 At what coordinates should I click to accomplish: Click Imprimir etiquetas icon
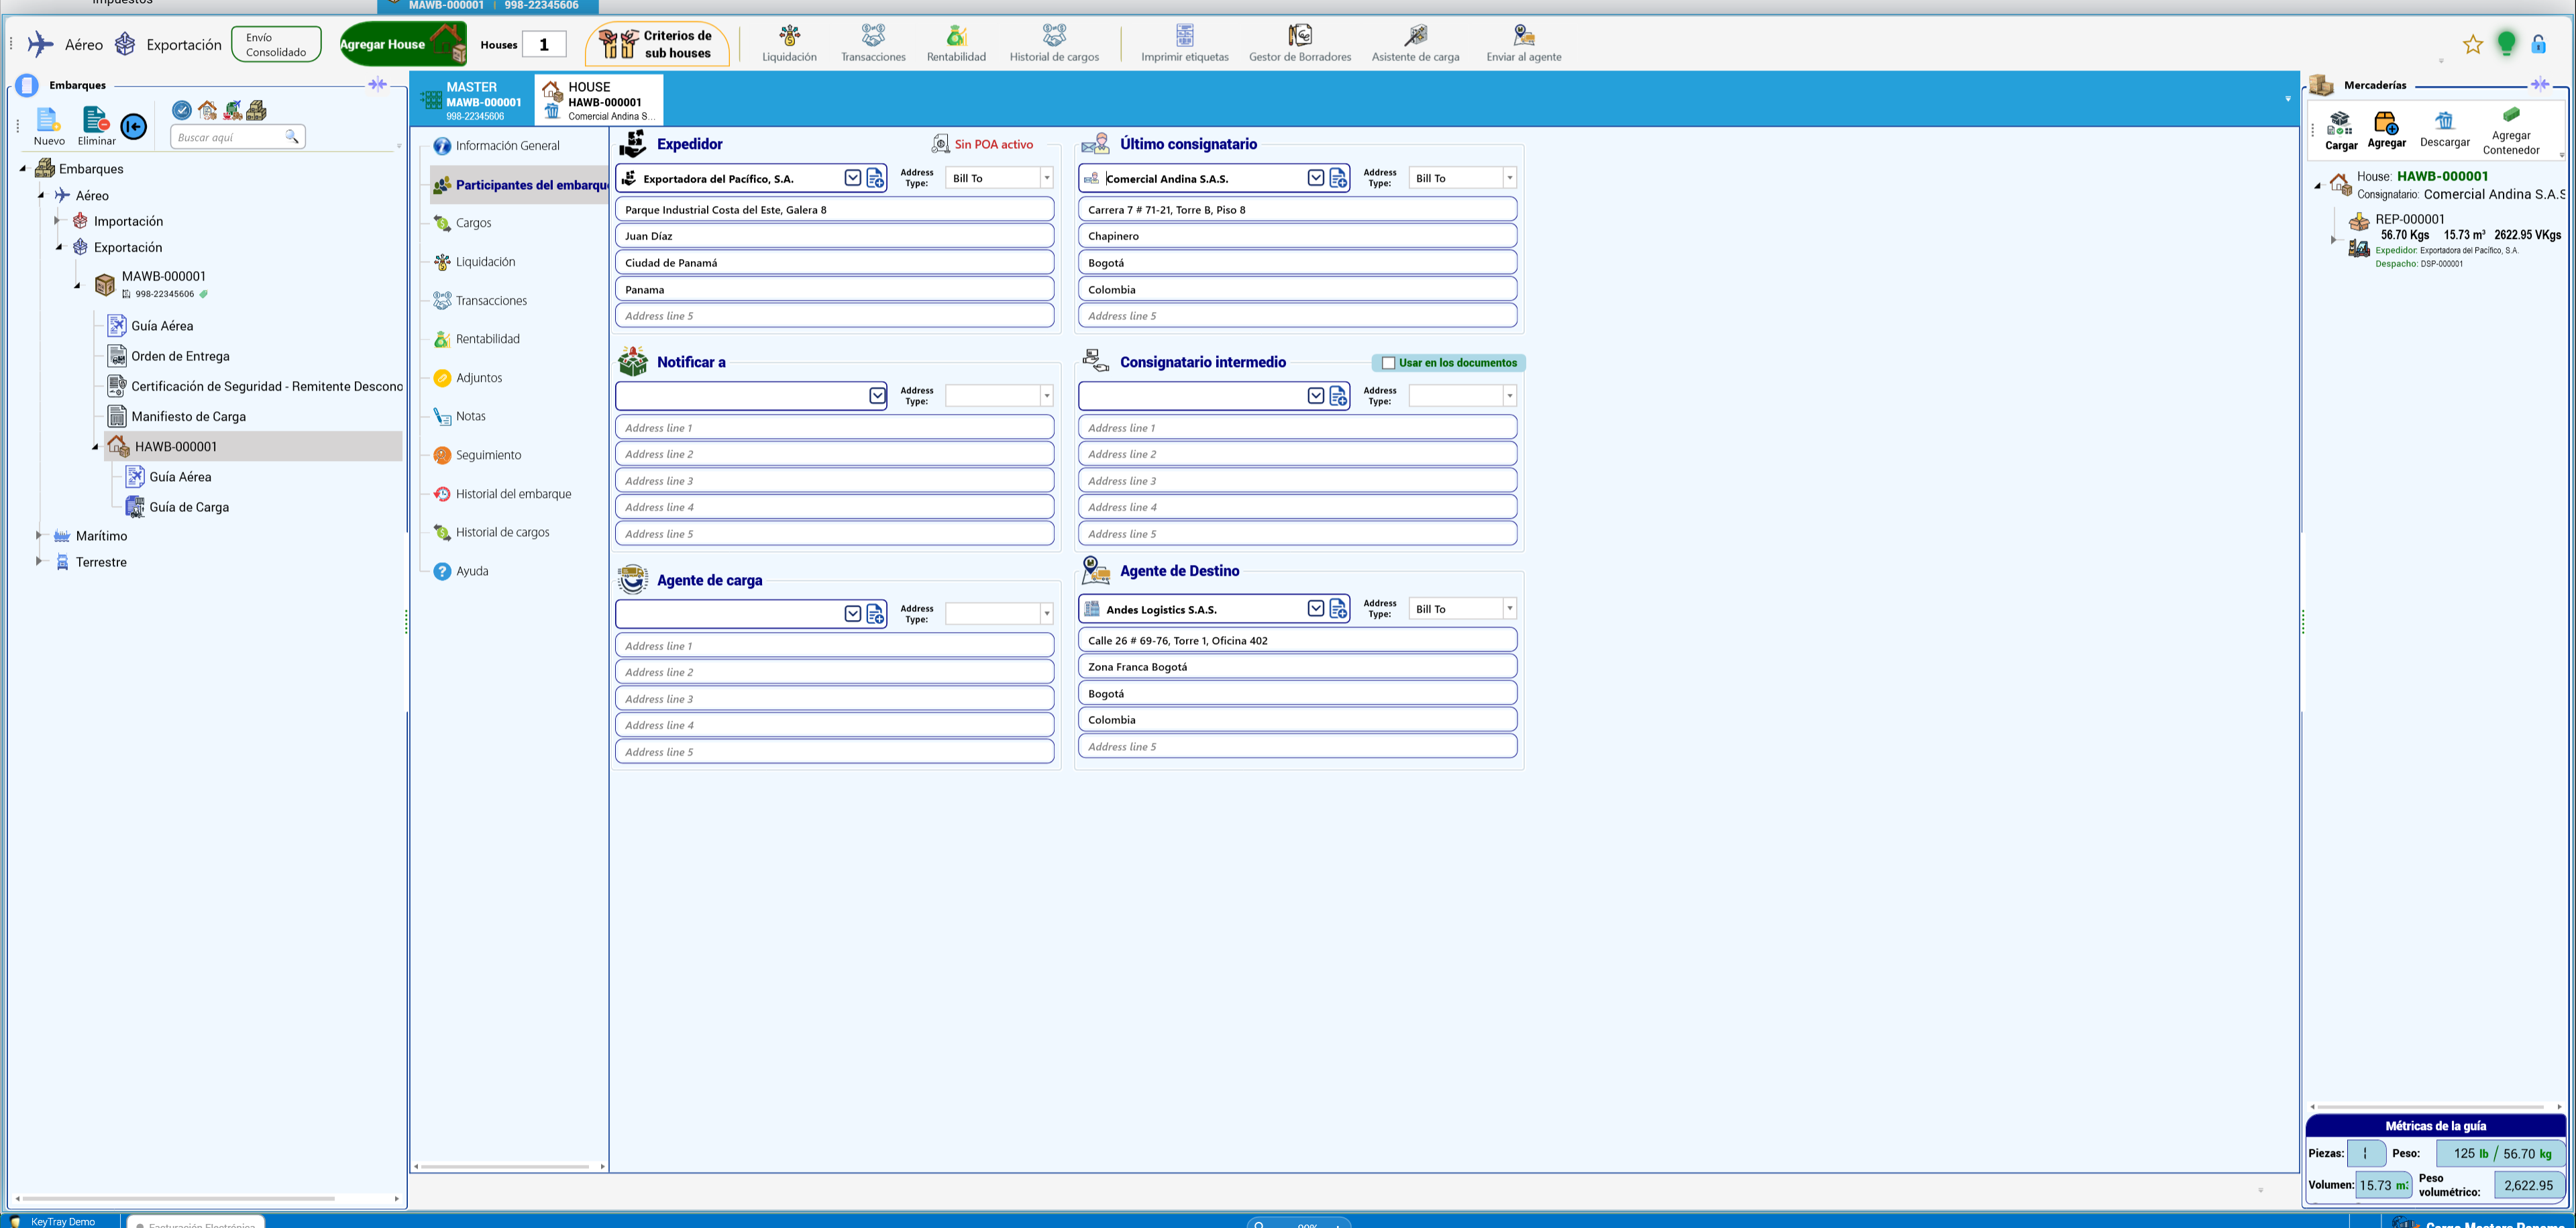coord(1185,44)
